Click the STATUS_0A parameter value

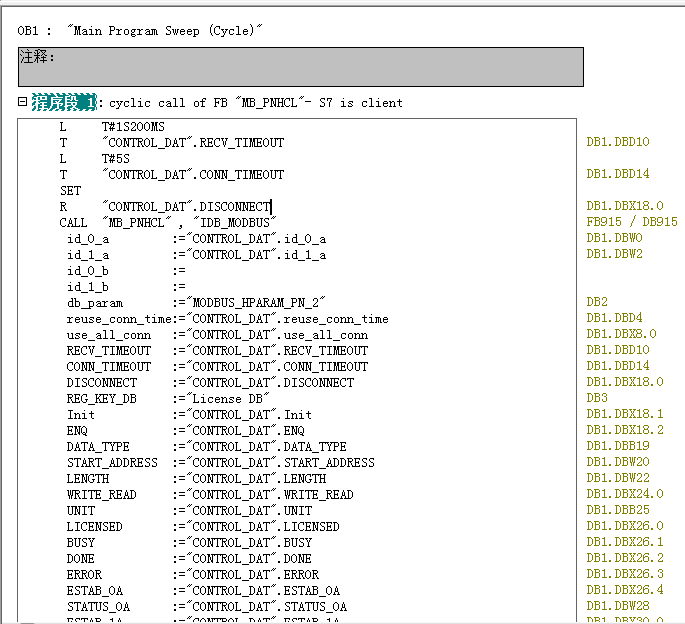click(267, 607)
